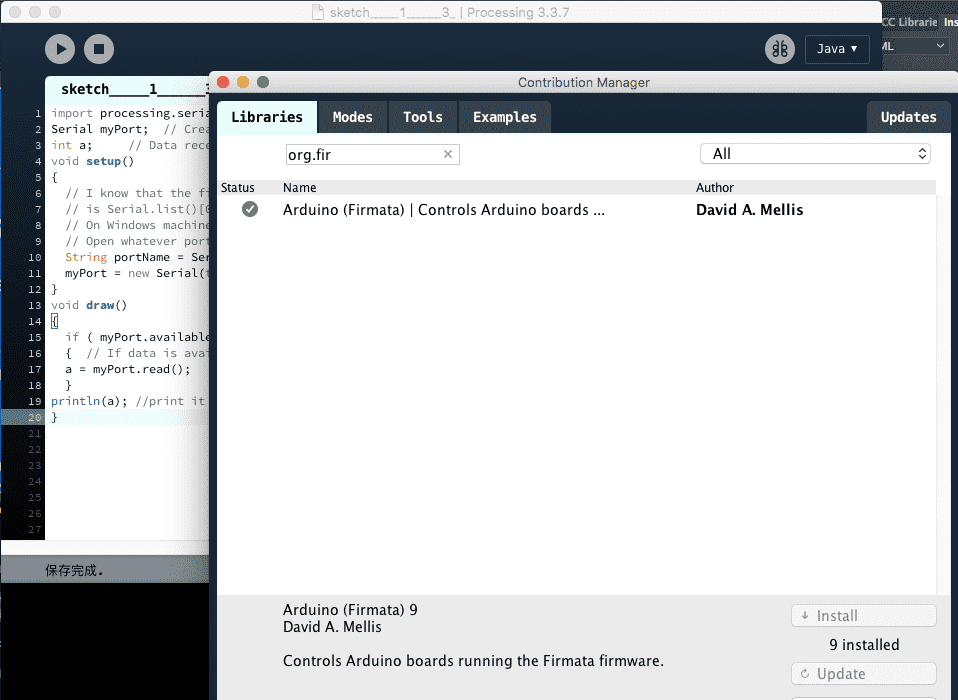
Task: Select the sketch tab in Processing editor
Action: (x=128, y=89)
